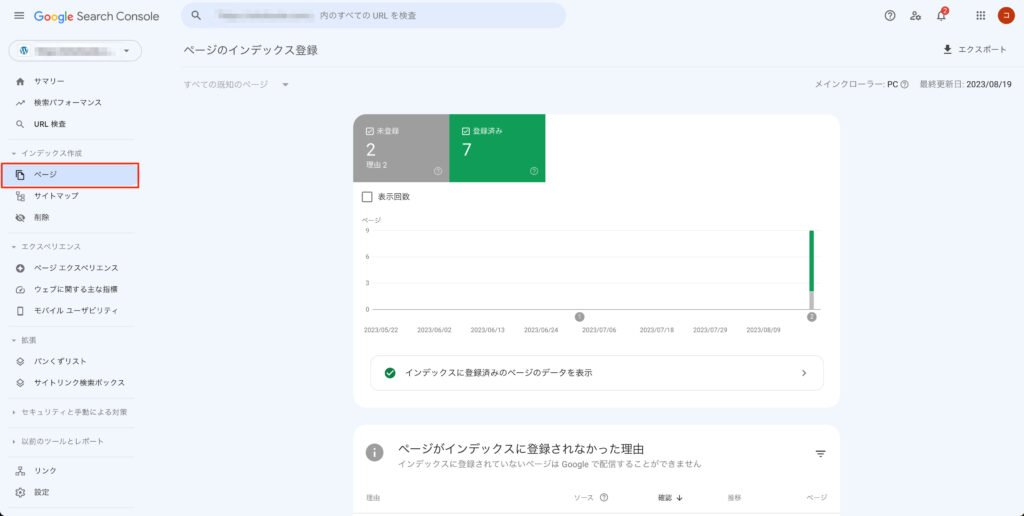Open インデックスに登録済みのページのデータを表示 link
Image resolution: width=1024 pixels, height=516 pixels.
(x=596, y=373)
